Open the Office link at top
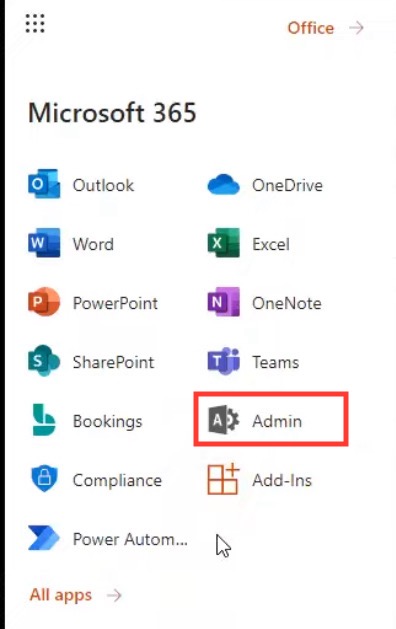Image resolution: width=396 pixels, height=629 pixels. click(x=311, y=28)
